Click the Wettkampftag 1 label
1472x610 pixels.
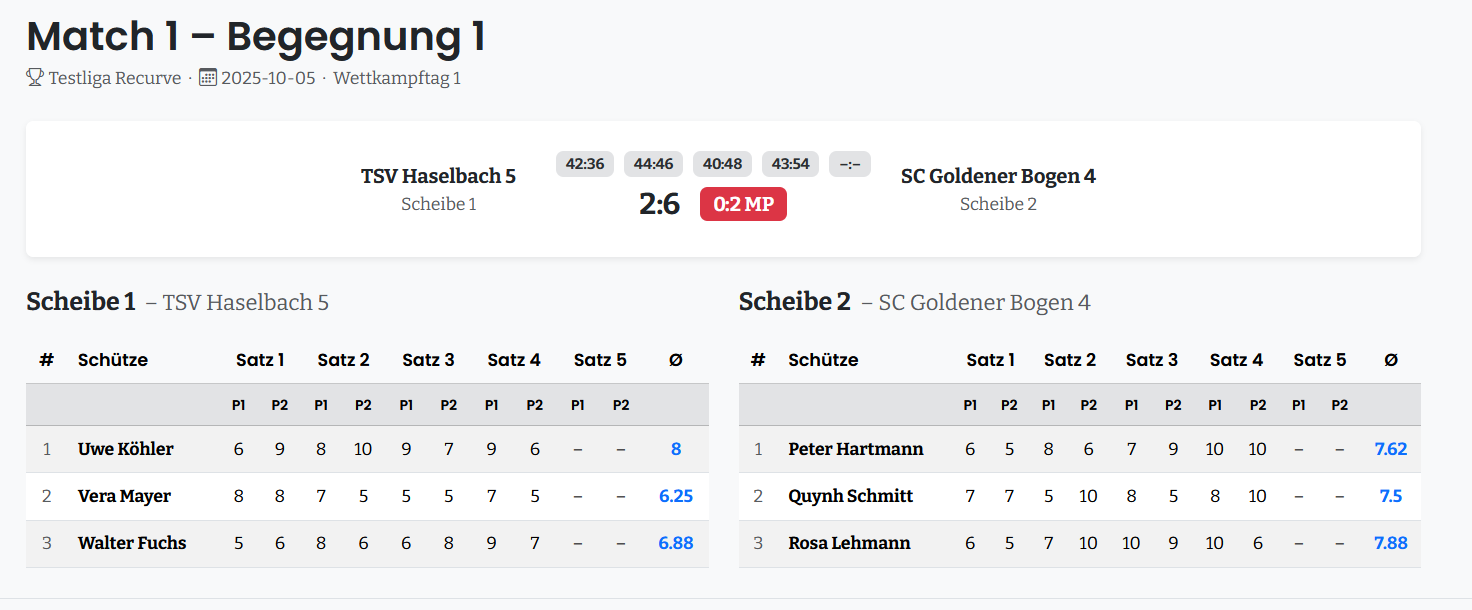pyautogui.click(x=397, y=78)
